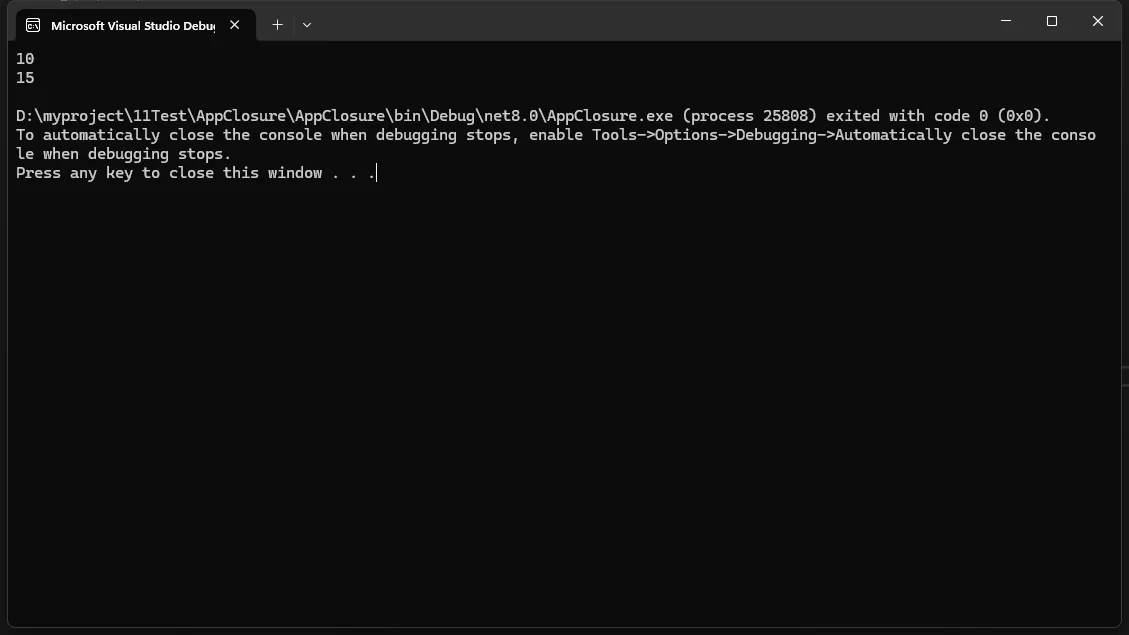This screenshot has width=1129, height=635.
Task: Click the "process 25808" text
Action: coord(749,116)
